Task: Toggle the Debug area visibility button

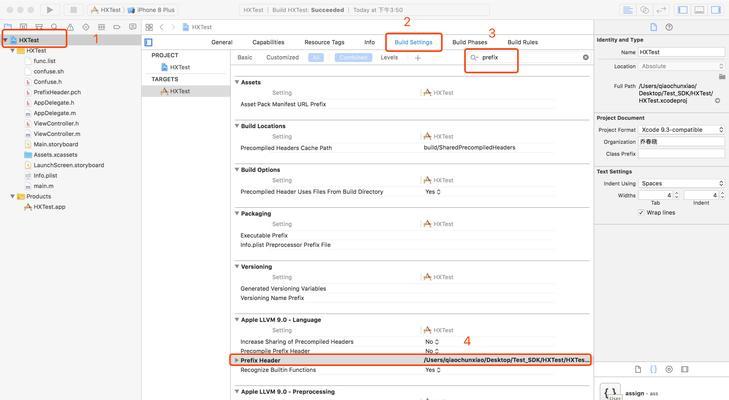Action: (x=699, y=10)
